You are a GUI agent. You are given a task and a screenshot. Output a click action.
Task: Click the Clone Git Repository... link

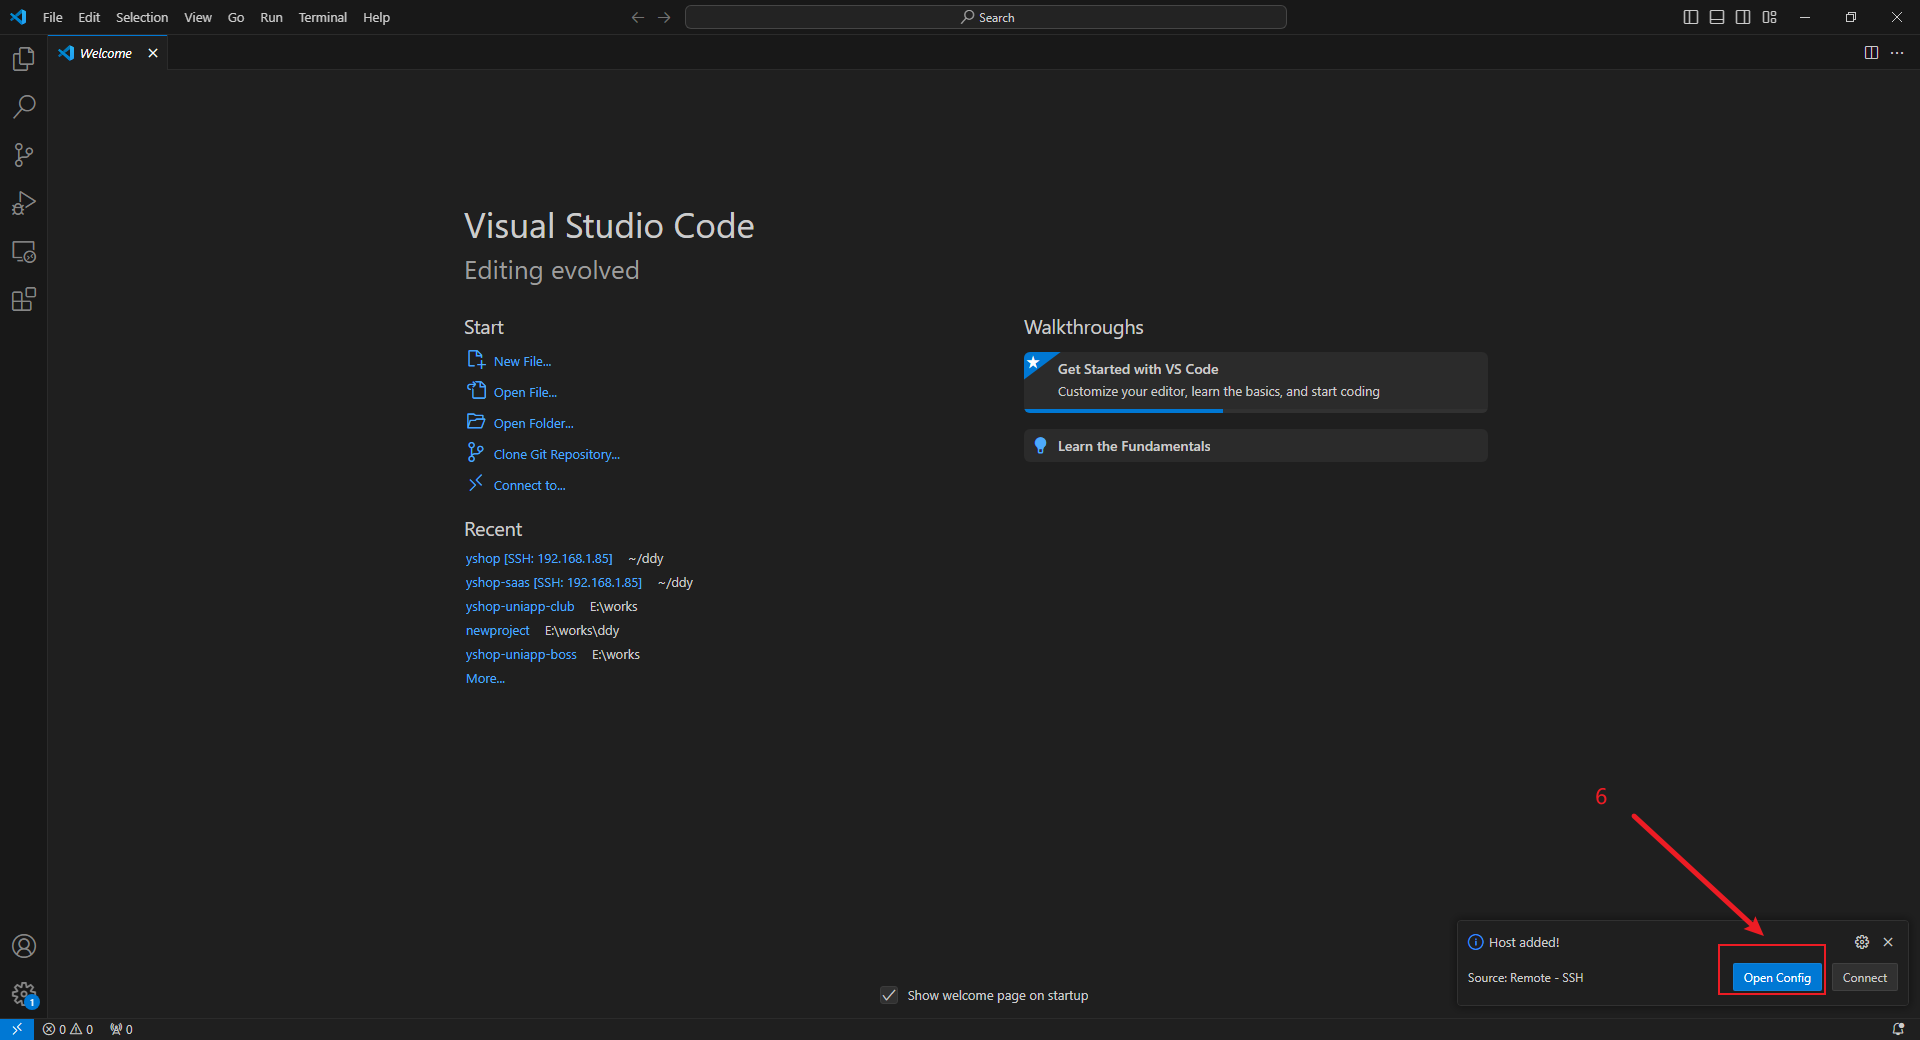[557, 455]
